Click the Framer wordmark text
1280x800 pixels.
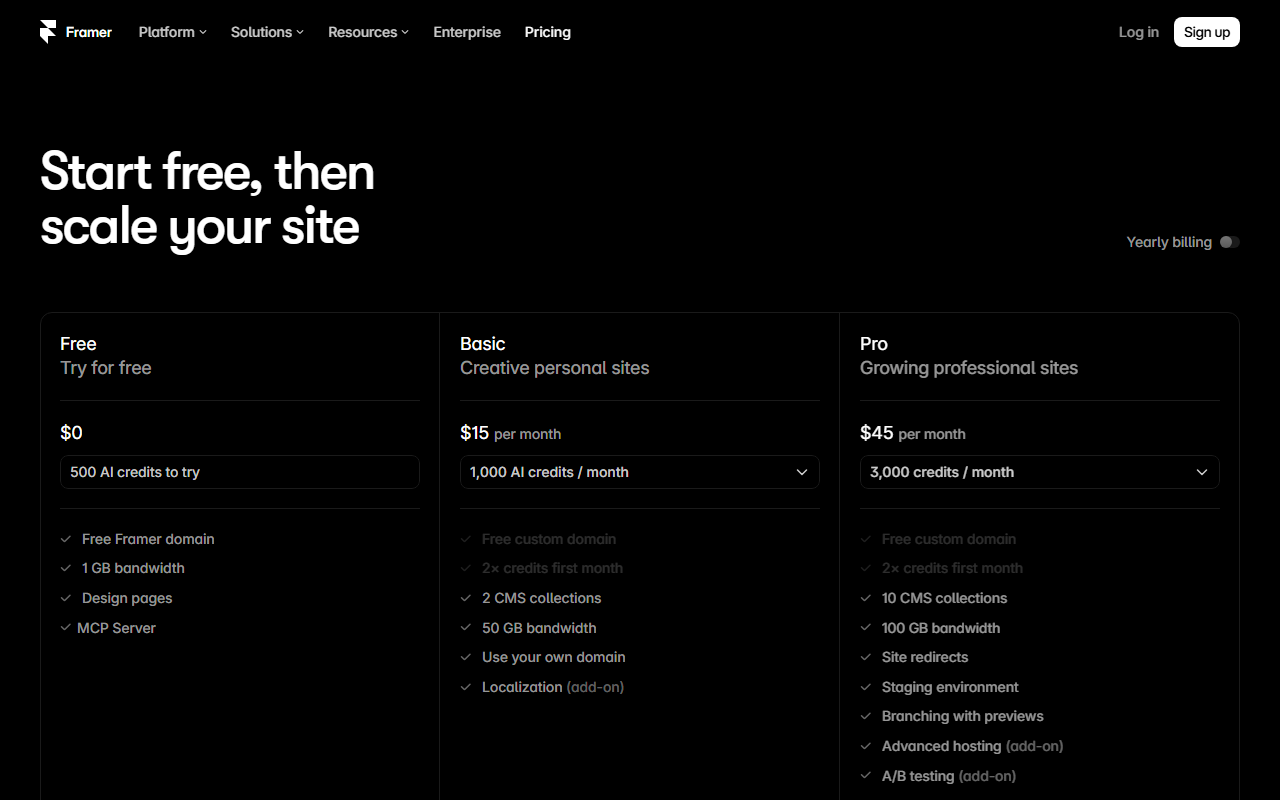[89, 32]
